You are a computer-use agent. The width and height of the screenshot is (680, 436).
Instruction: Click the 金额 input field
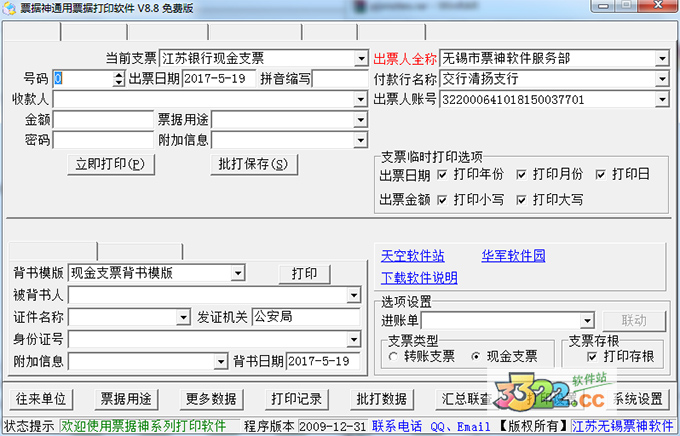click(103, 120)
